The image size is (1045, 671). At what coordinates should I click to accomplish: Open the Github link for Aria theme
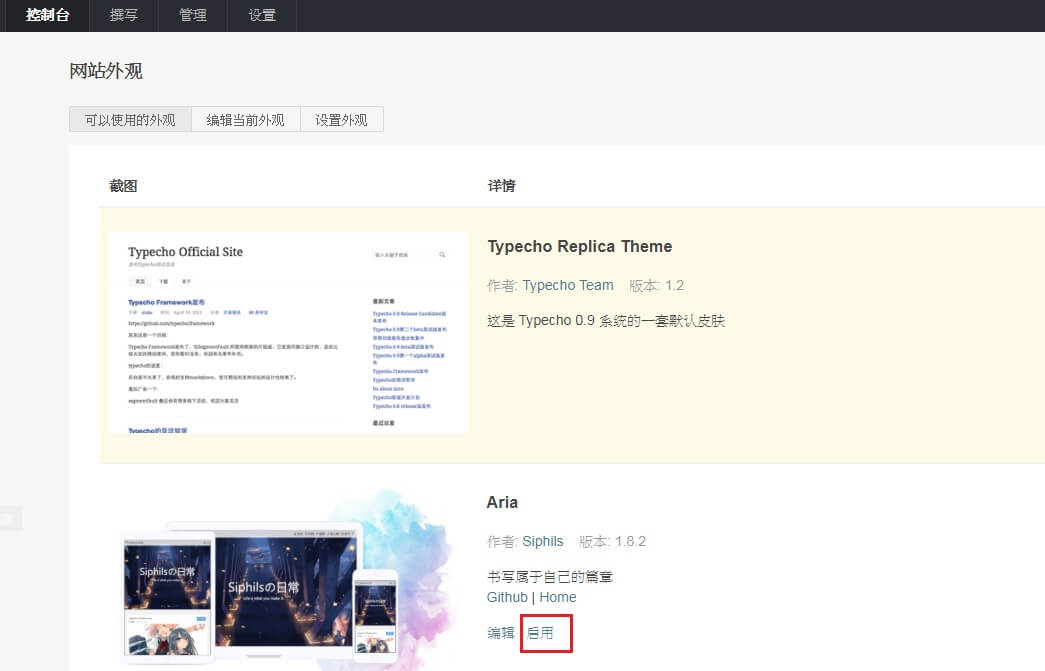coord(506,597)
